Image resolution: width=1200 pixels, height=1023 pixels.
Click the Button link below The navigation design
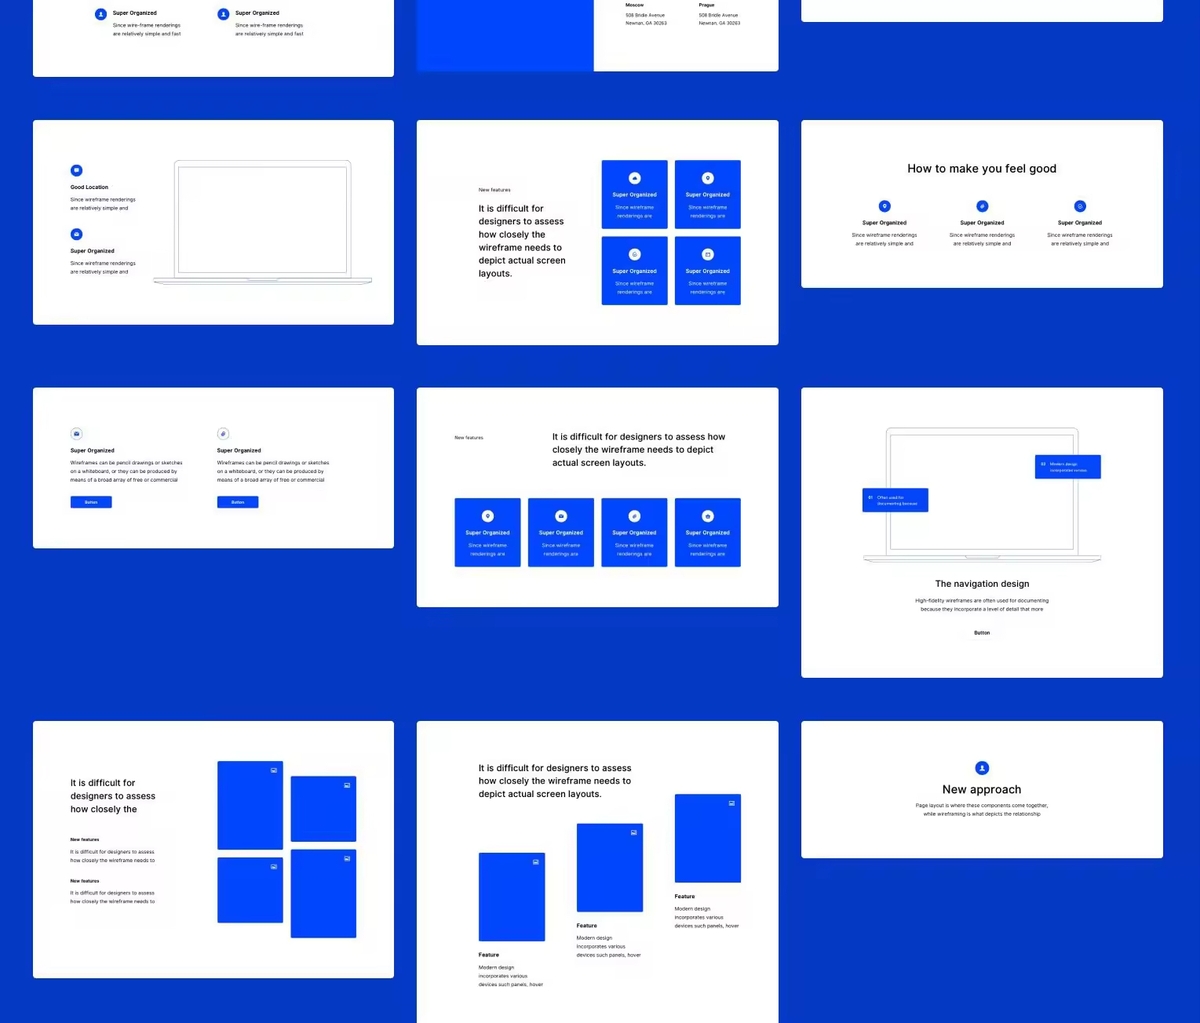[982, 633]
